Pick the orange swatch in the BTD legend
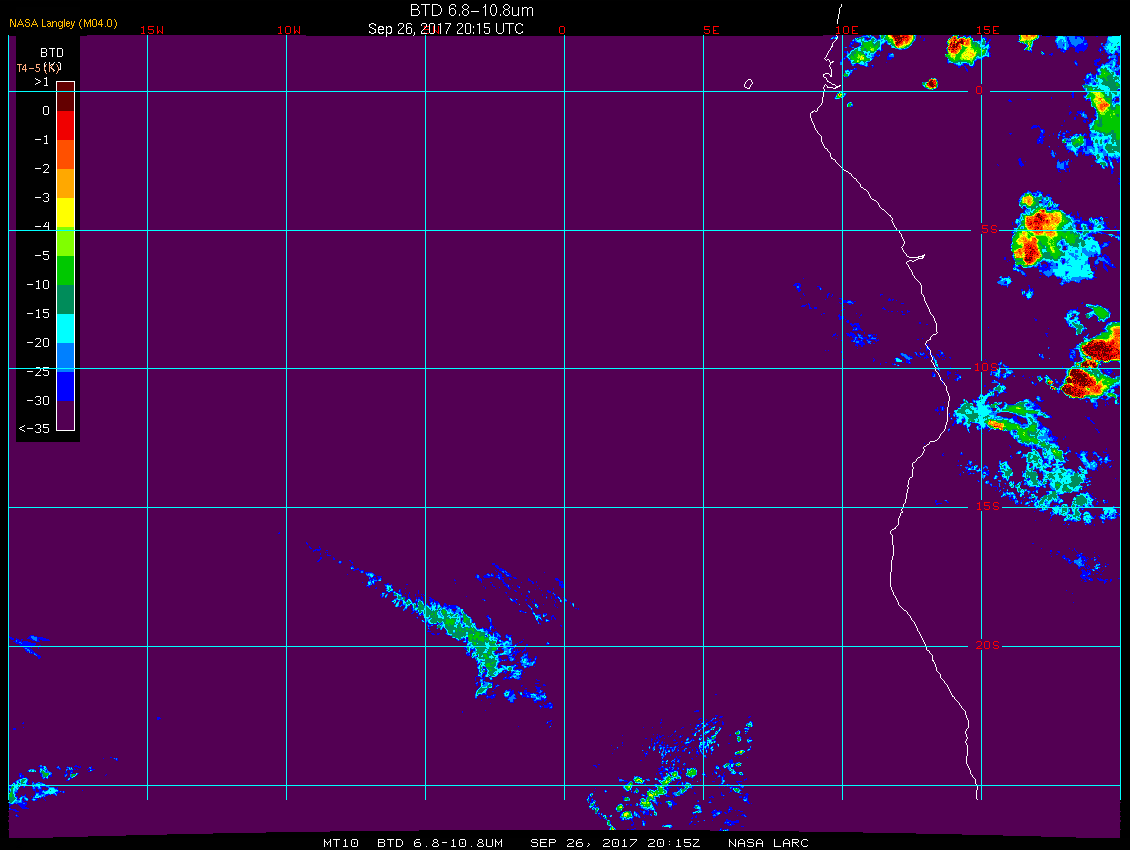This screenshot has width=1130, height=850. 66,183
